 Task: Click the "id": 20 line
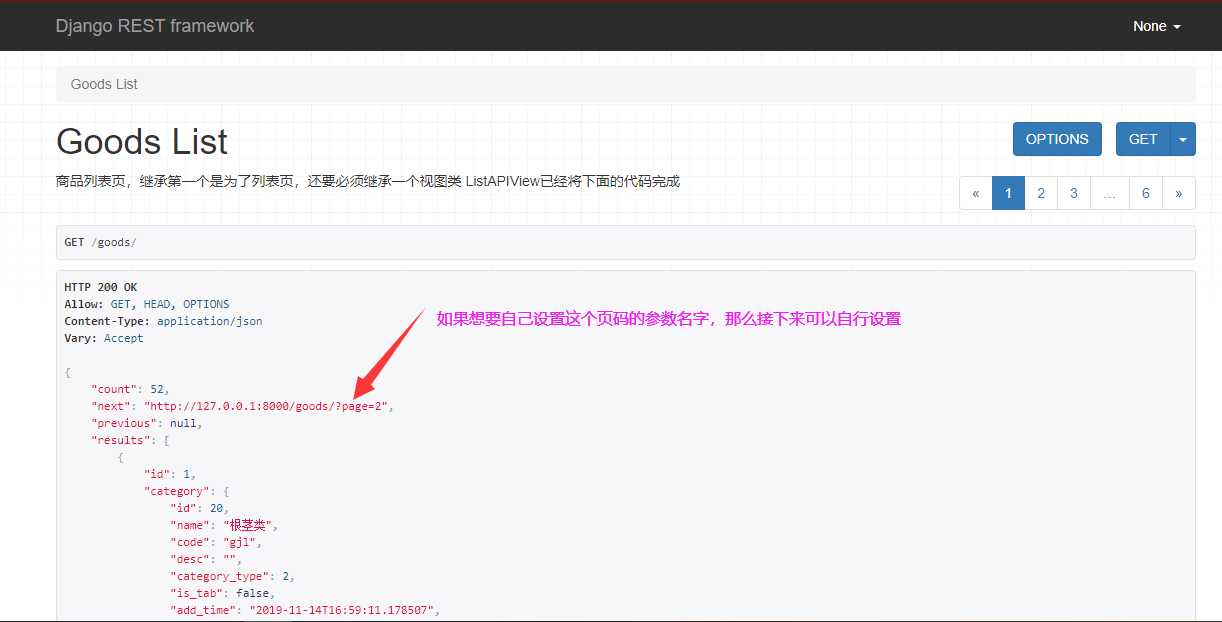[199, 508]
